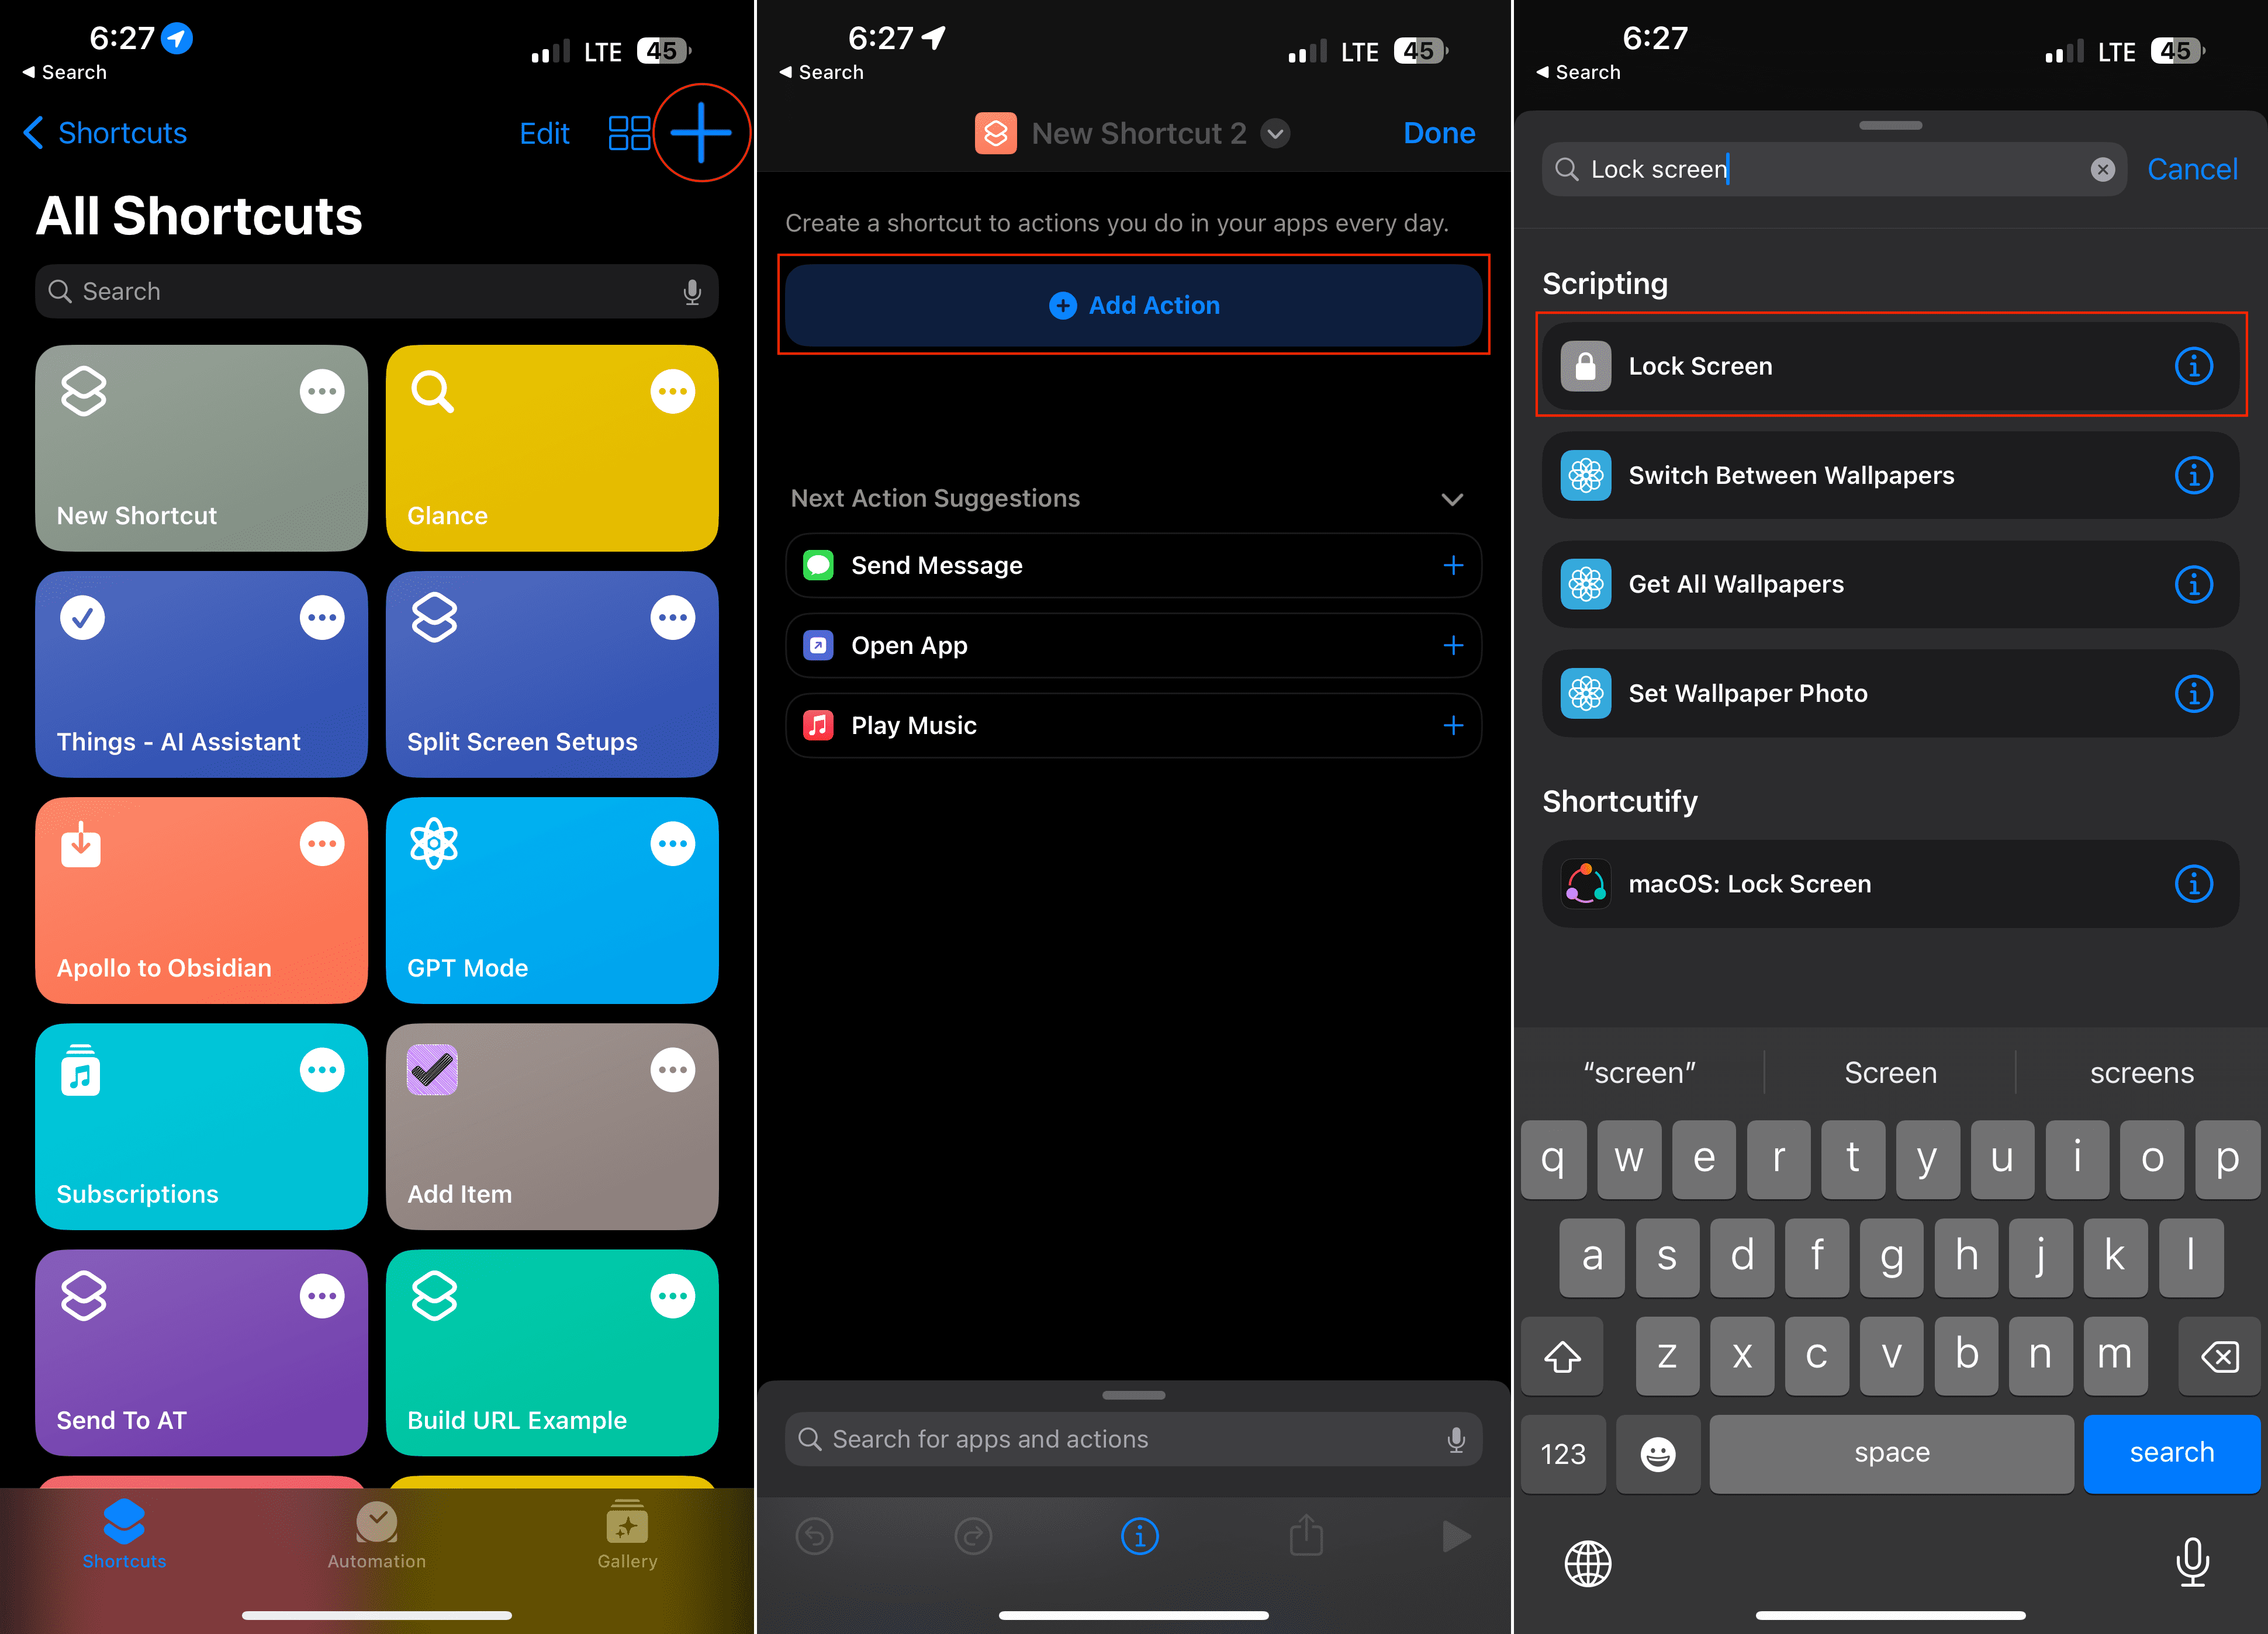
Task: Tap the share icon in the editor toolbar
Action: pyautogui.click(x=1306, y=1536)
